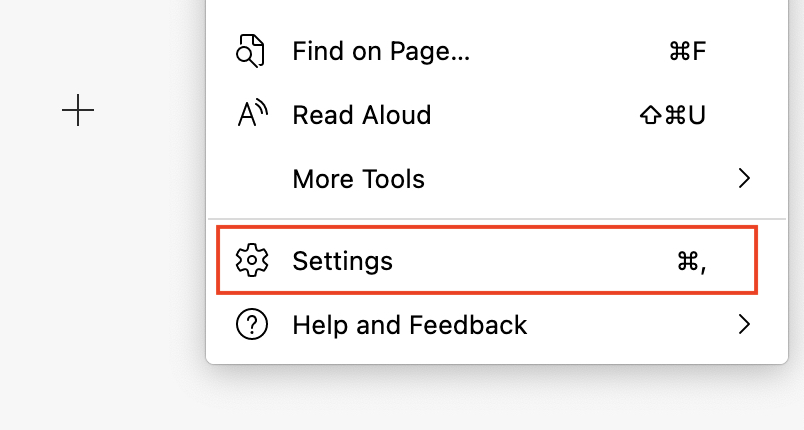
Task: Expand Help and Feedback chevron arrow
Action: (x=744, y=324)
